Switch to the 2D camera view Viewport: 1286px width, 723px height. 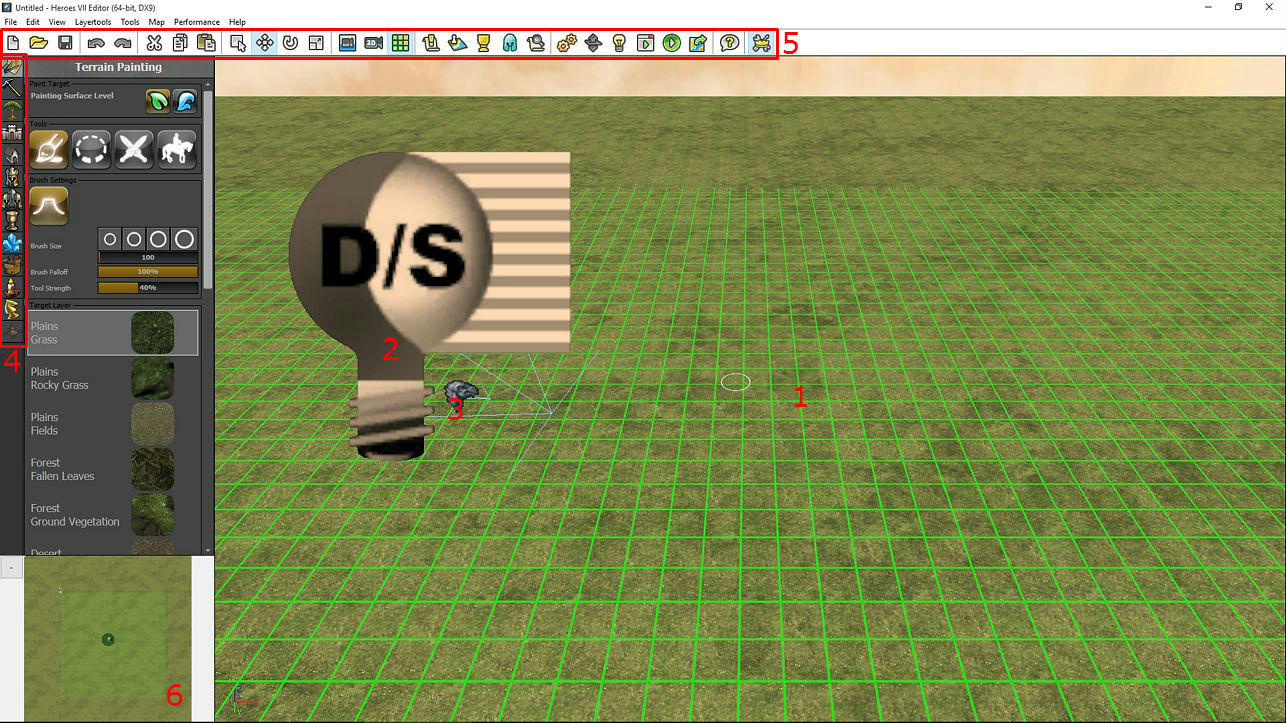click(x=374, y=43)
